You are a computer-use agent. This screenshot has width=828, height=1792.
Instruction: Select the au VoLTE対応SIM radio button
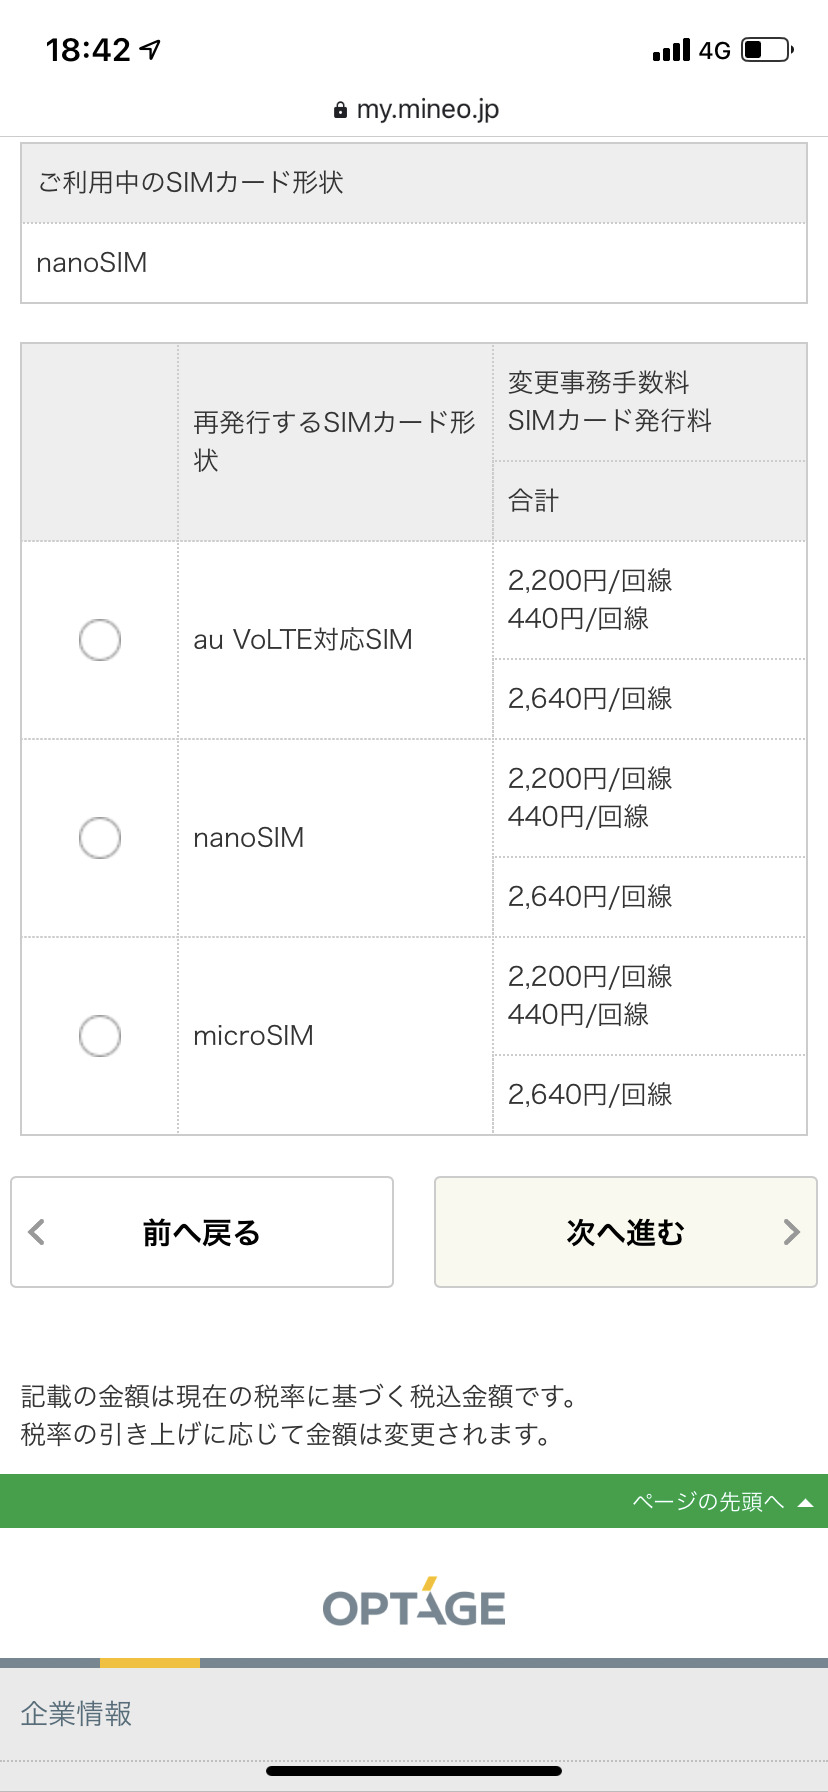[100, 640]
